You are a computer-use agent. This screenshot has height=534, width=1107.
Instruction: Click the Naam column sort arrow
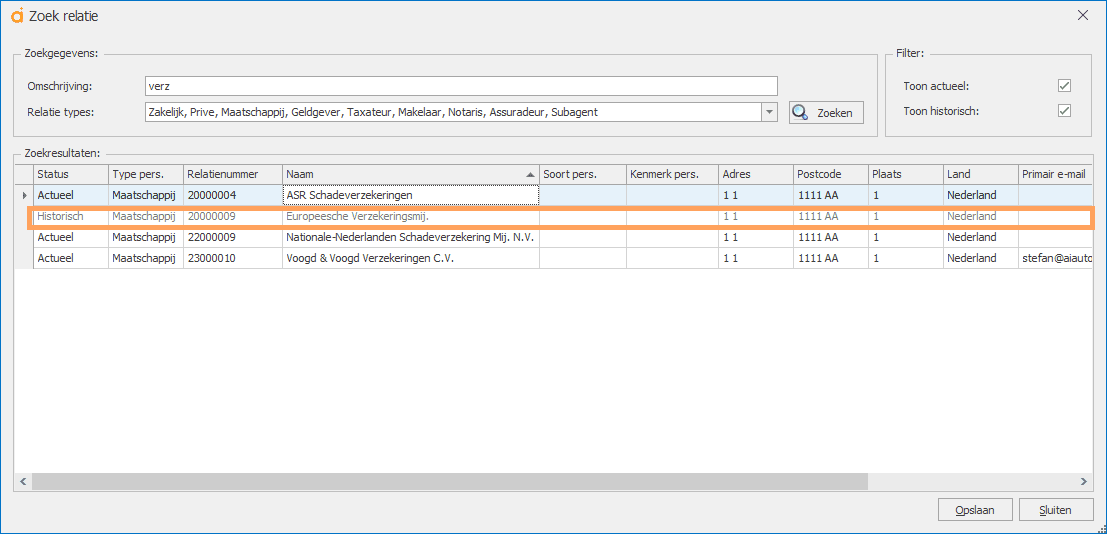(530, 174)
